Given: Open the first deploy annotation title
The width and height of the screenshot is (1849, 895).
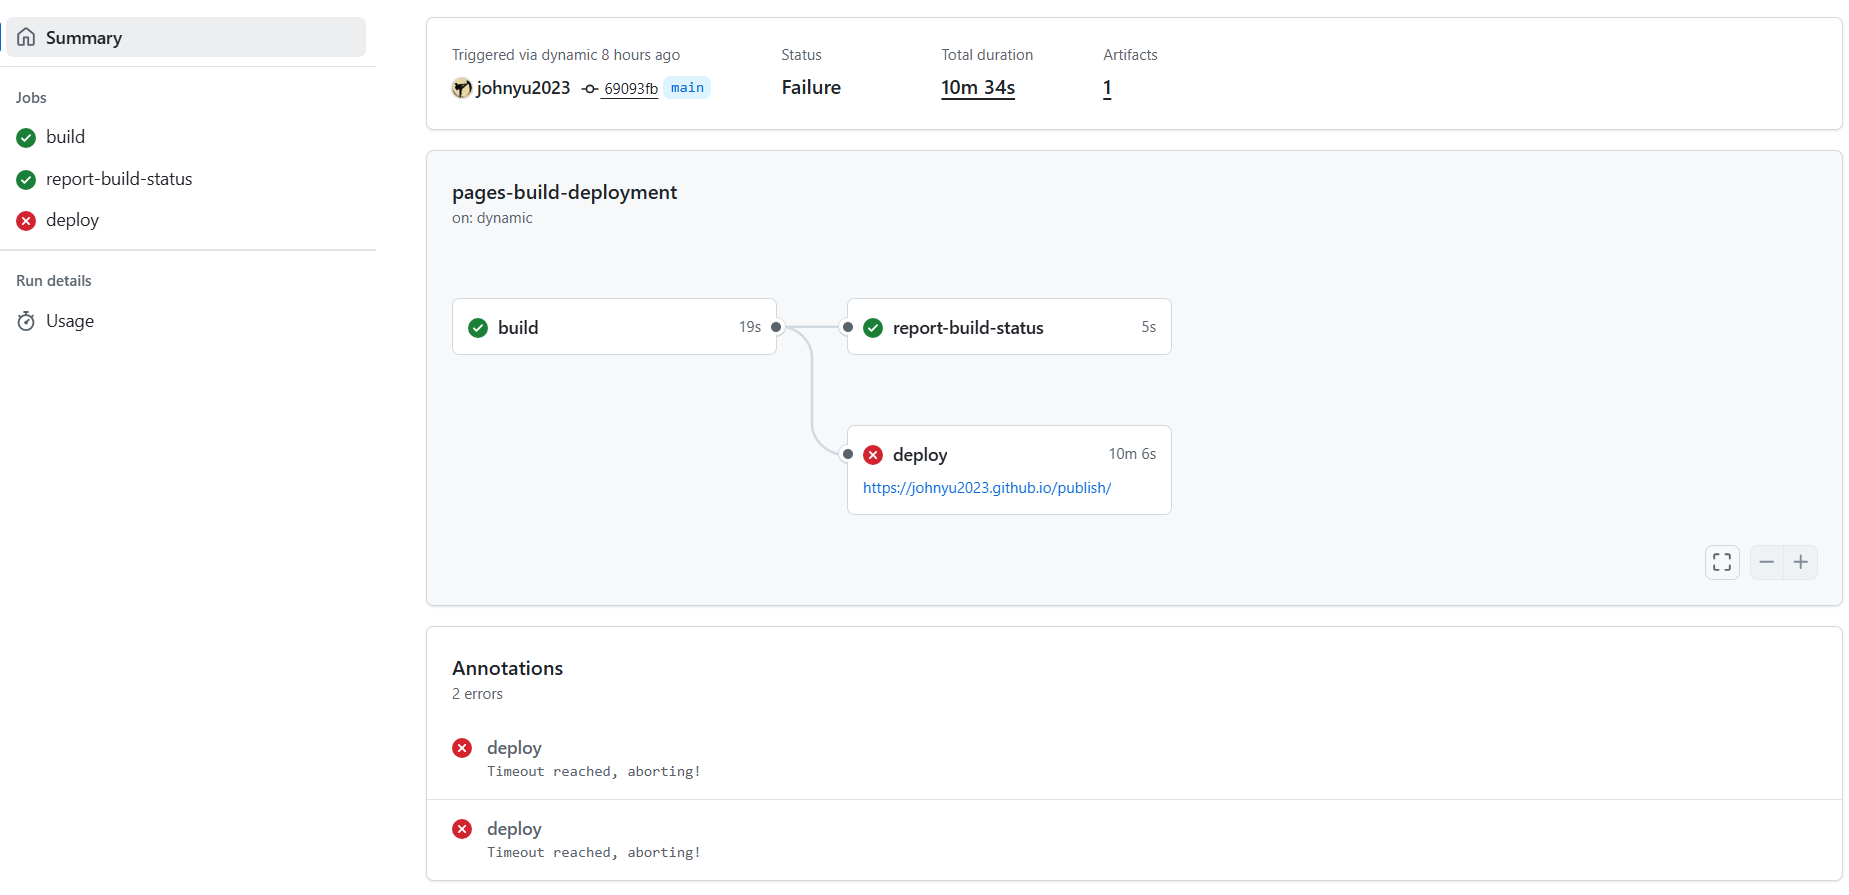Looking at the screenshot, I should 514,748.
